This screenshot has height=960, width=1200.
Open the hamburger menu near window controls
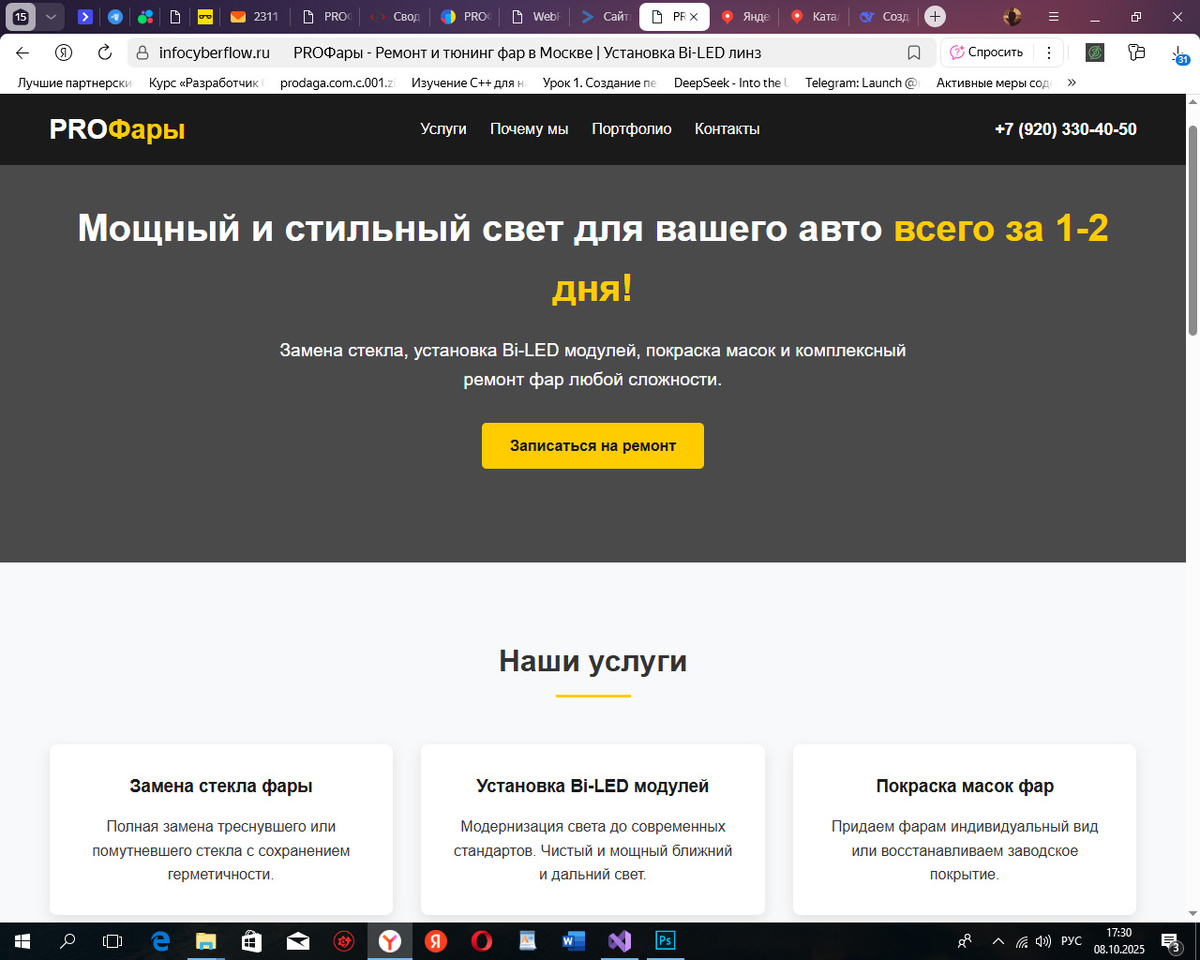tap(1053, 17)
